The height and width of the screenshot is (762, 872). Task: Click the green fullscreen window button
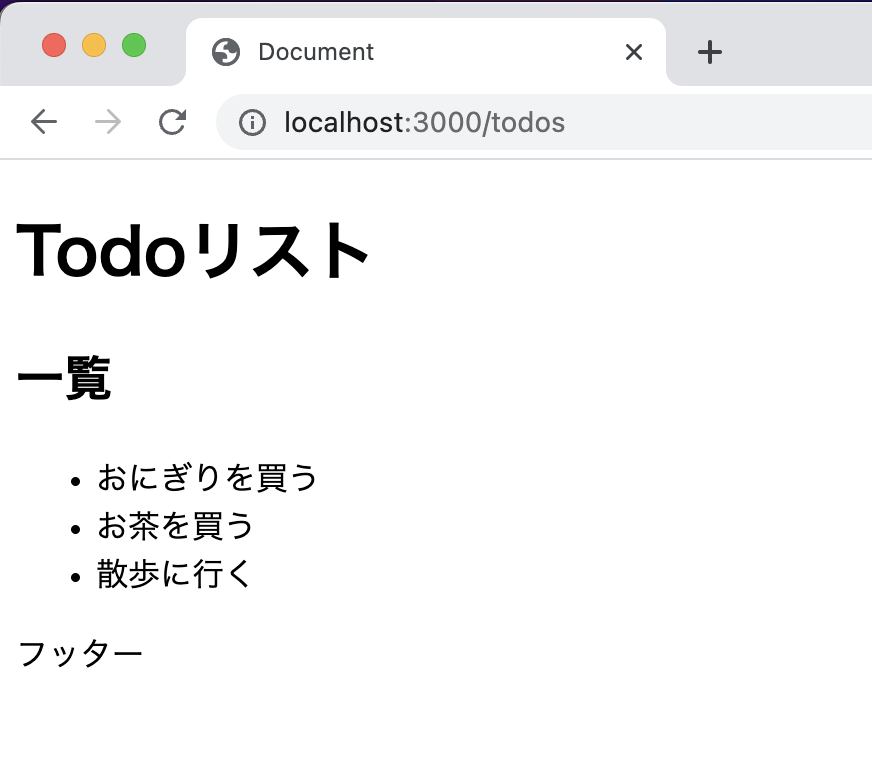[x=134, y=45]
